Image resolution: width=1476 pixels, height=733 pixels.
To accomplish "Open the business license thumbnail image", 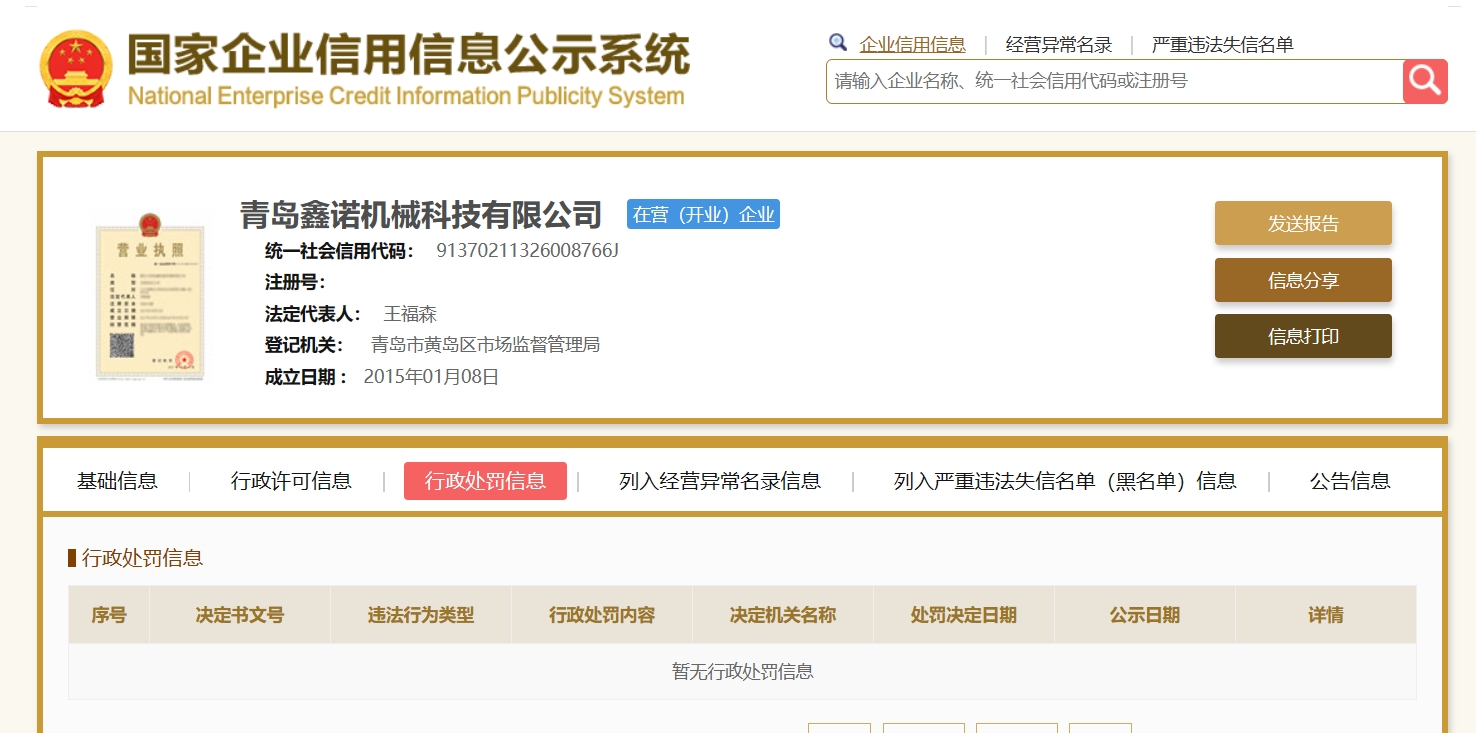I will pyautogui.click(x=150, y=295).
